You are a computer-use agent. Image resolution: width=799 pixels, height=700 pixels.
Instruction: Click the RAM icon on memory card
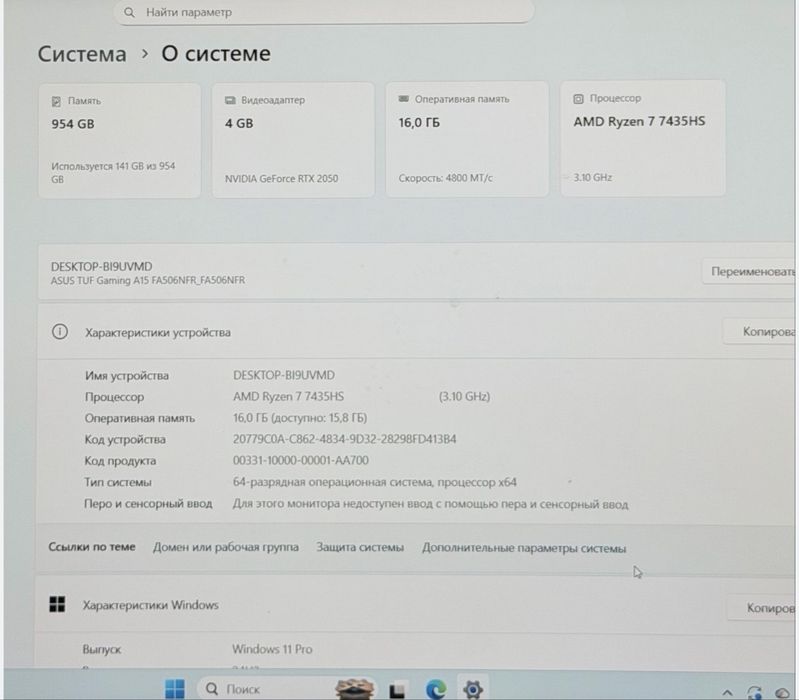coord(404,99)
